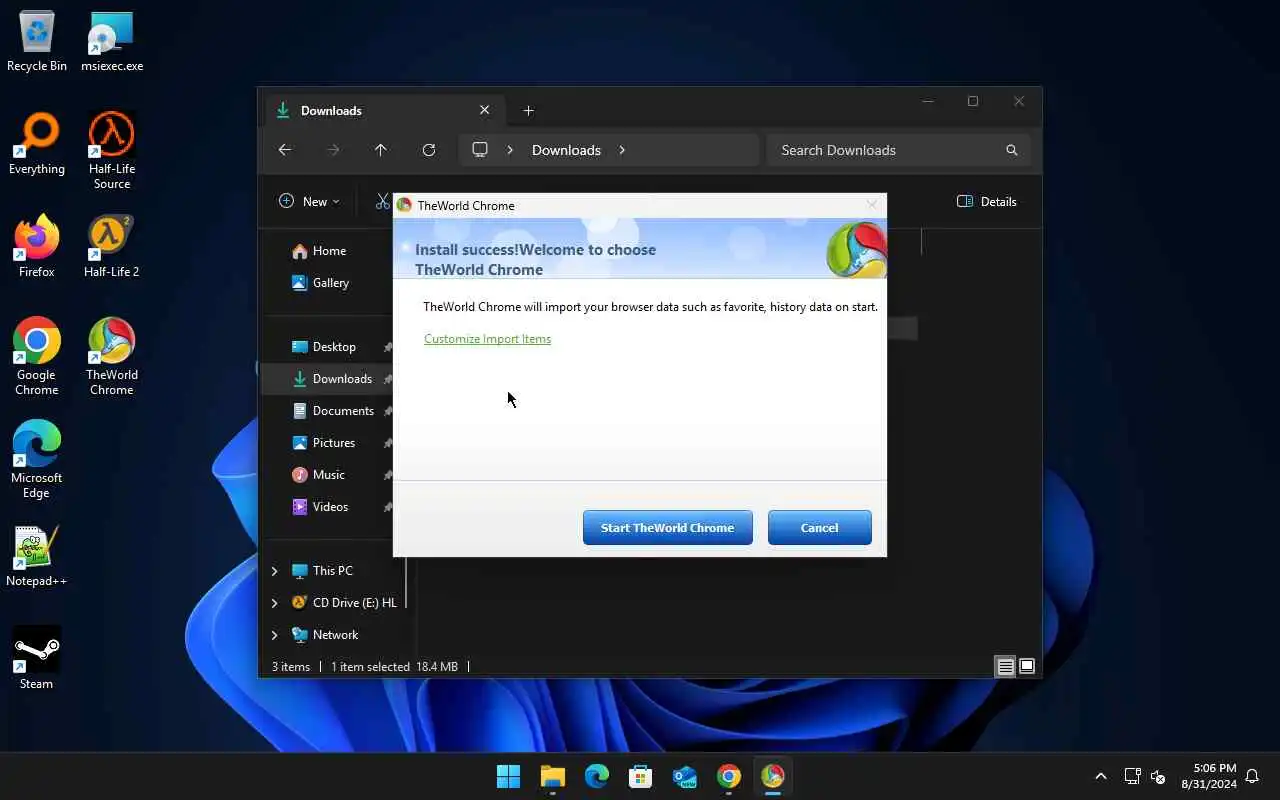Select the Half-Life Source desktop shortcut
The width and height of the screenshot is (1280, 800).
pyautogui.click(x=112, y=152)
